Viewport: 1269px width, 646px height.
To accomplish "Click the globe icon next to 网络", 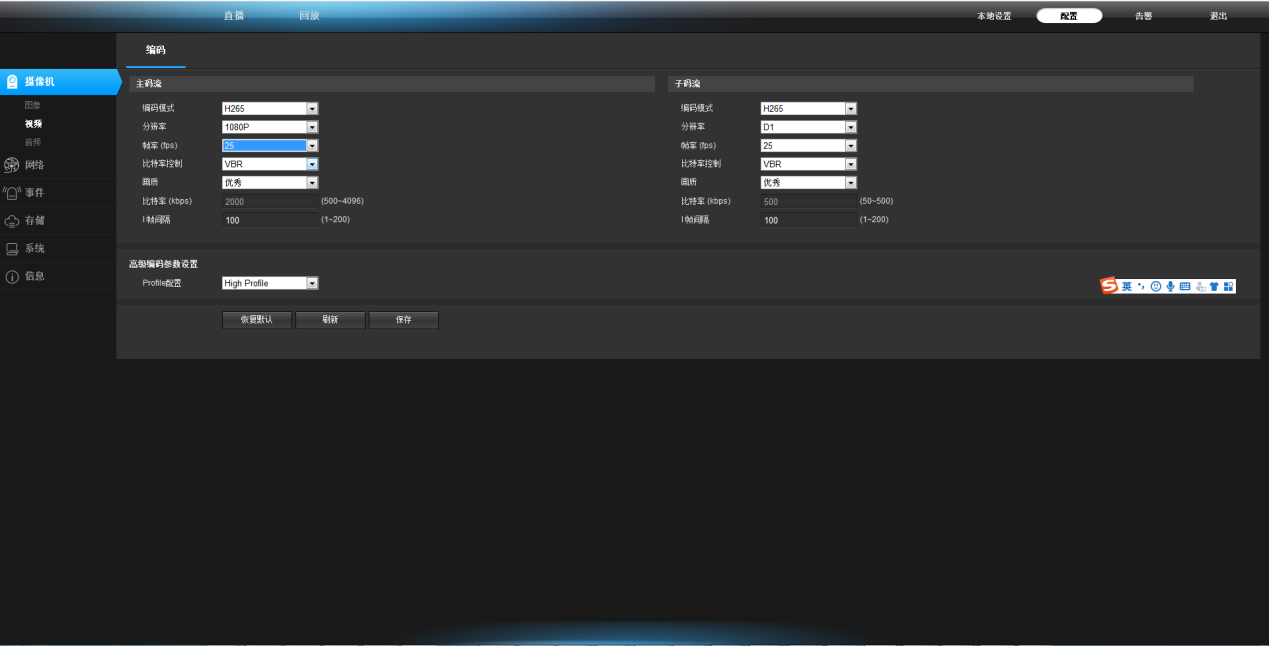I will (12, 165).
